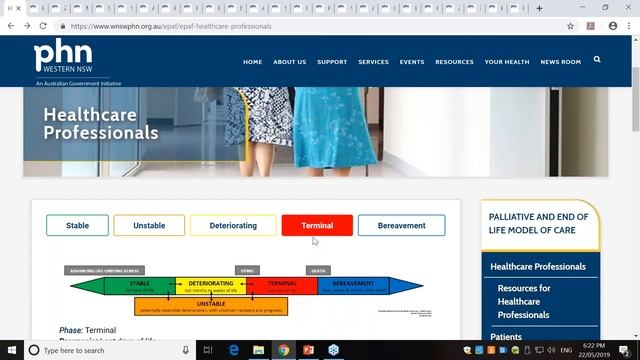The image size is (640, 360).
Task: Open a new browser tab with plus icon
Action: tap(540, 8)
